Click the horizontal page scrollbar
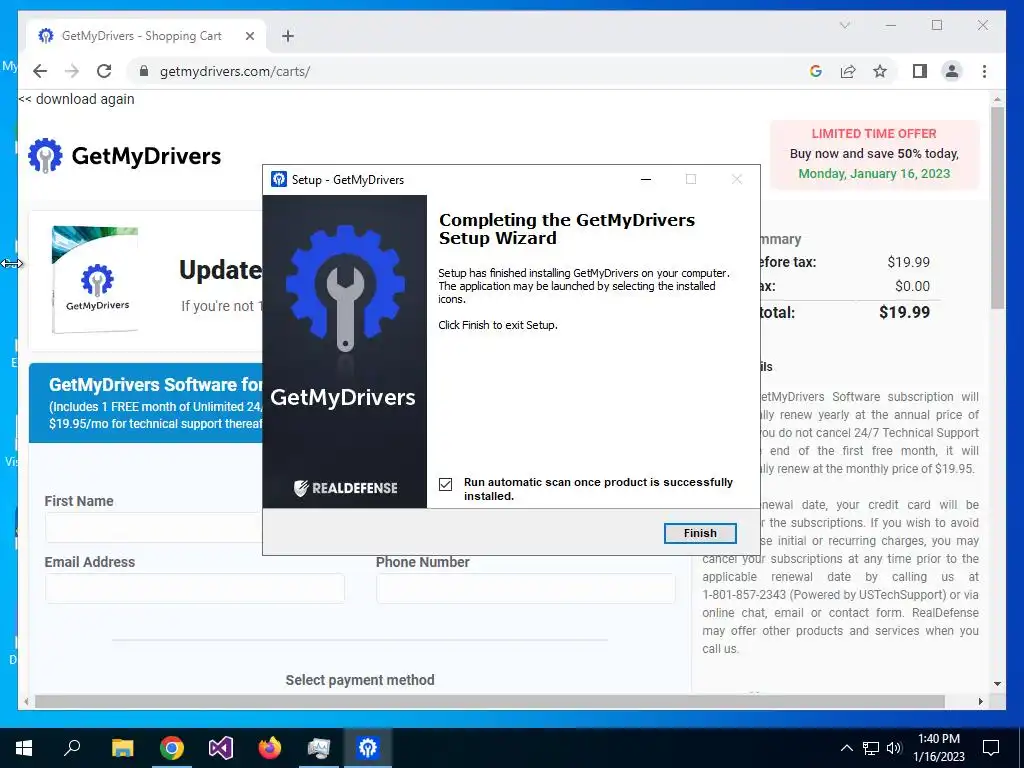This screenshot has height=768, width=1024. (490, 701)
